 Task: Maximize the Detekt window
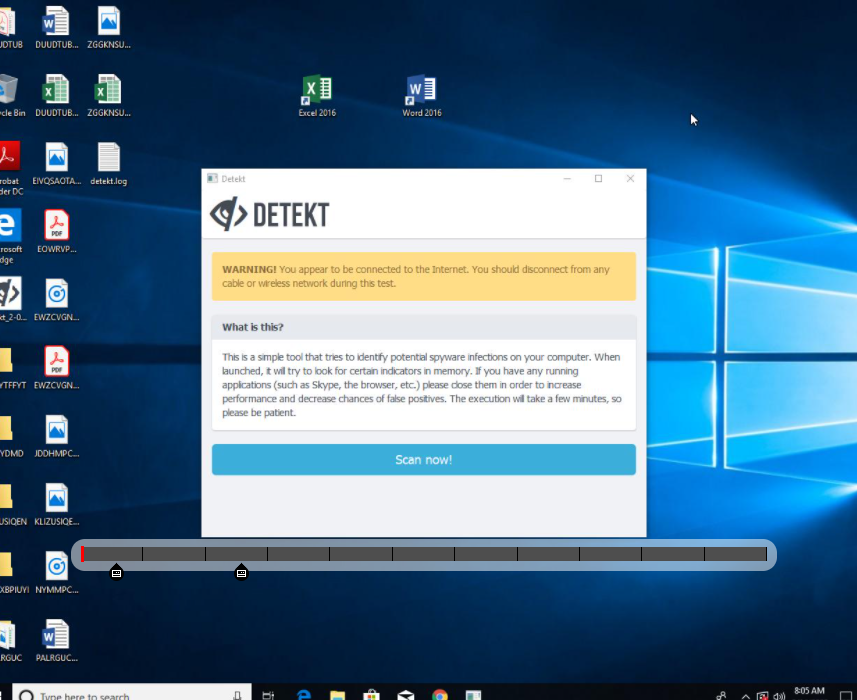coord(598,179)
